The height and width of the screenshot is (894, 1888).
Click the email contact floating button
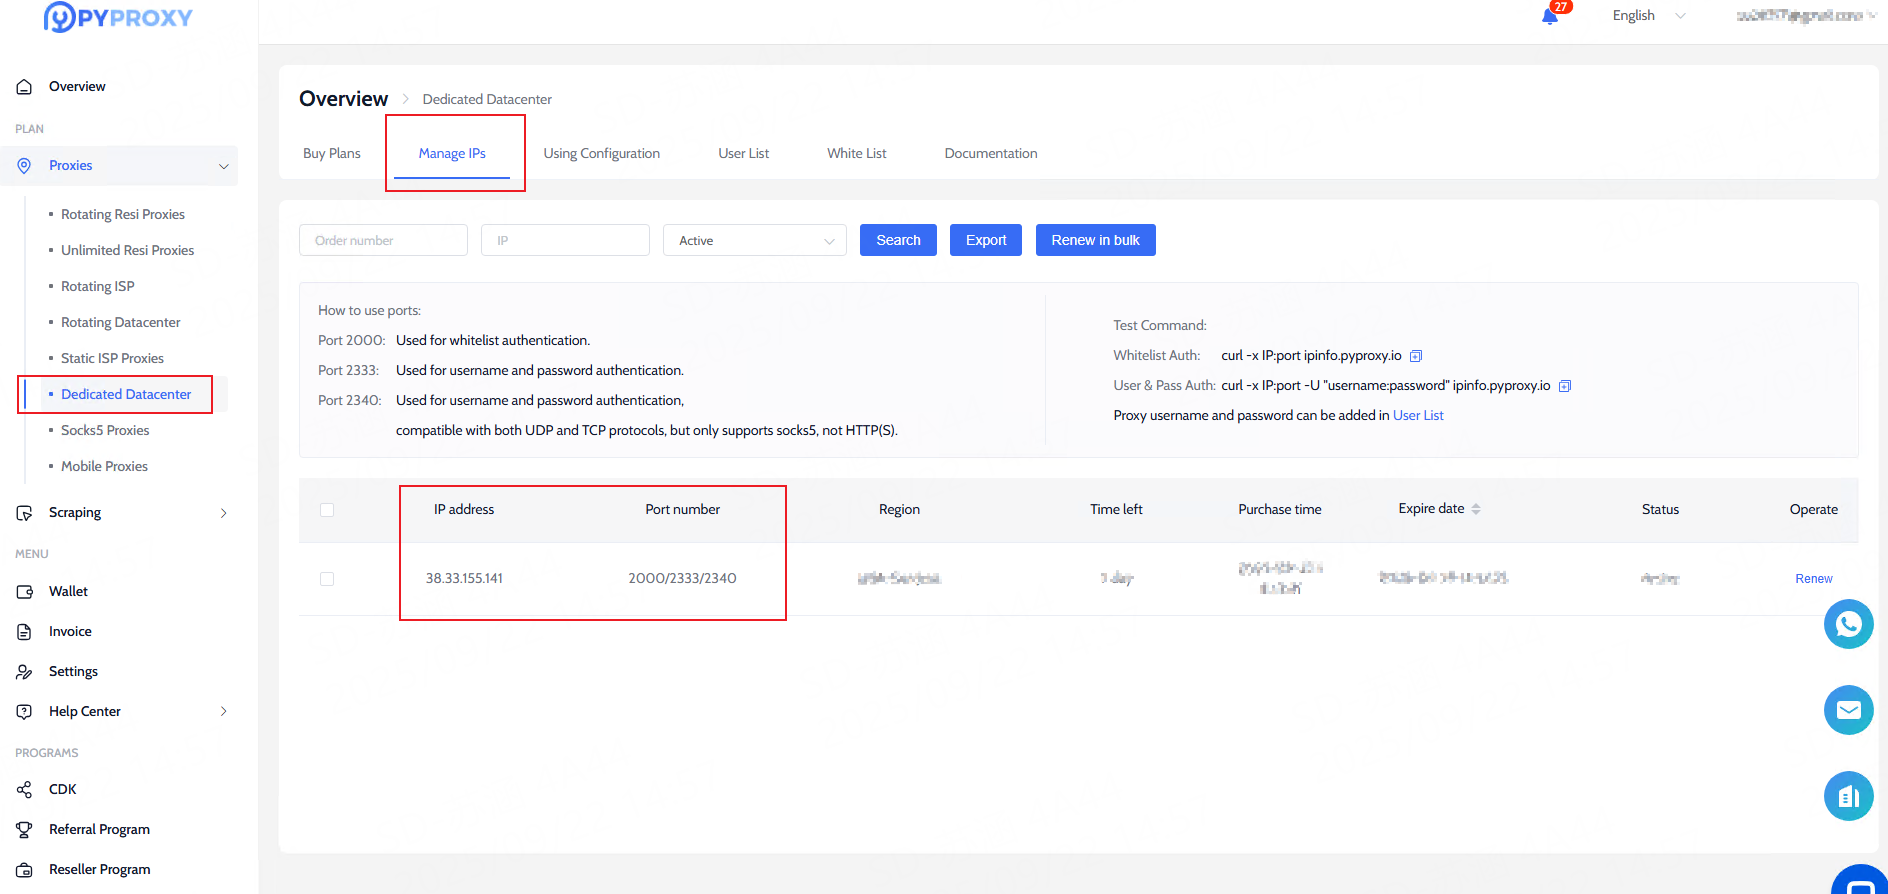pyautogui.click(x=1848, y=710)
